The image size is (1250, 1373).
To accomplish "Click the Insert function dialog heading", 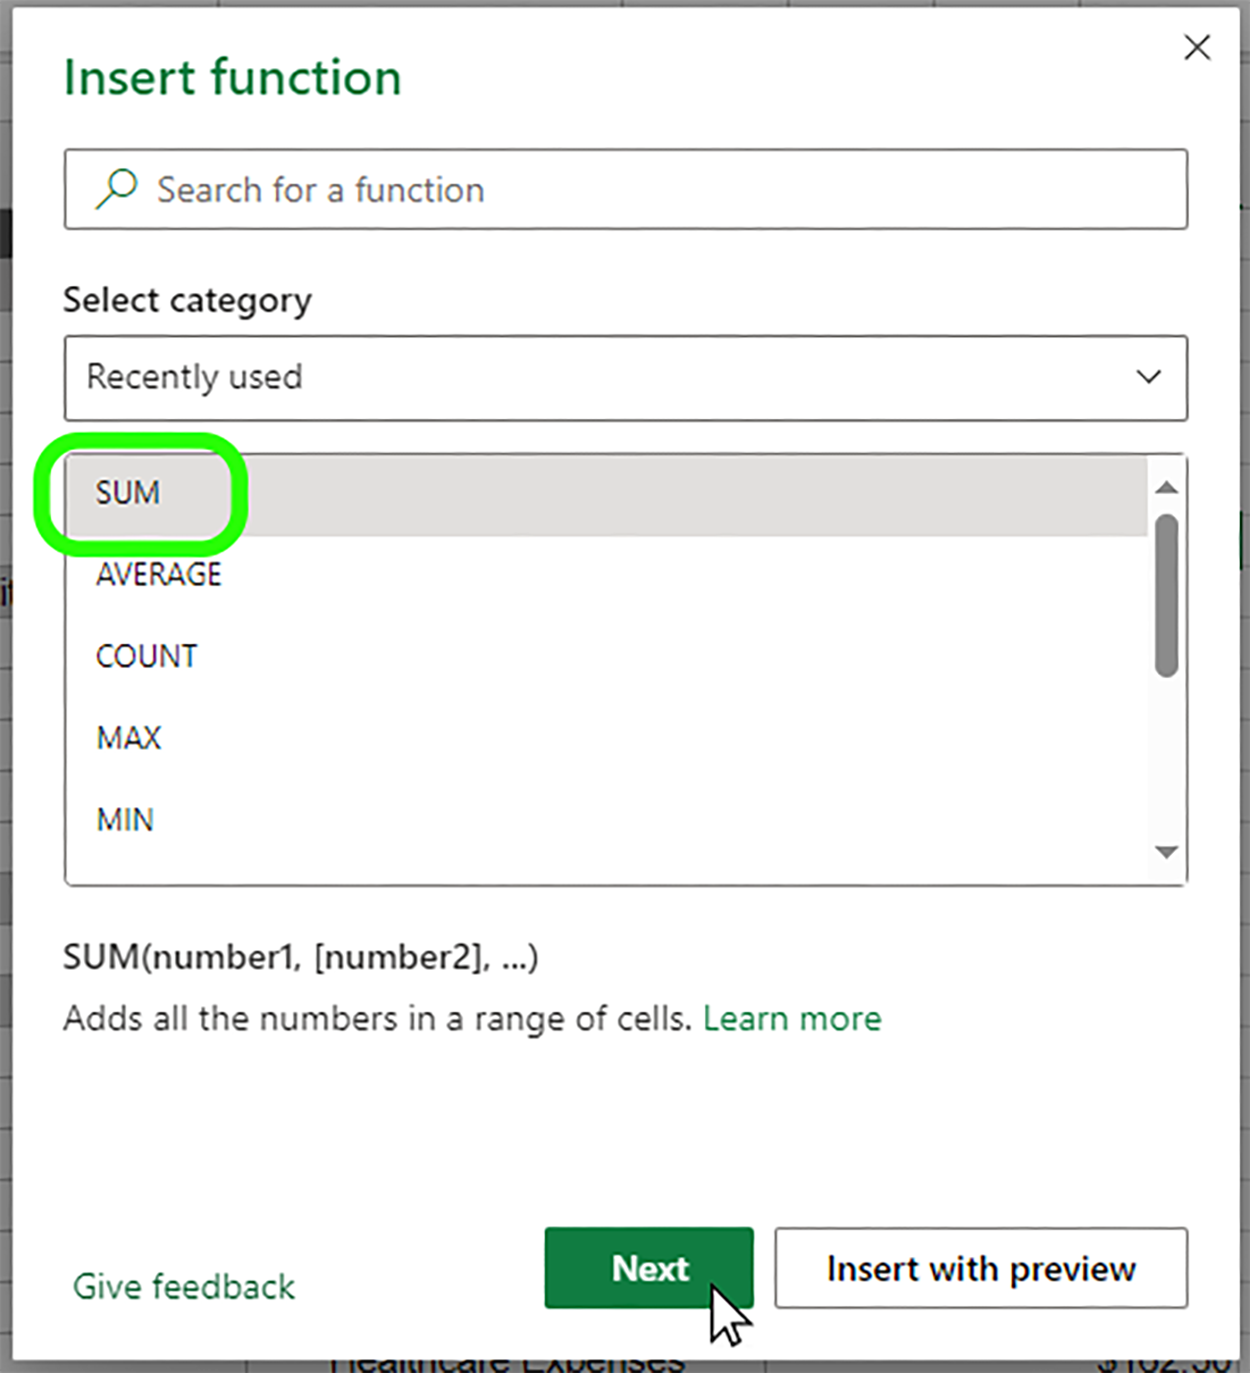I will click(232, 78).
